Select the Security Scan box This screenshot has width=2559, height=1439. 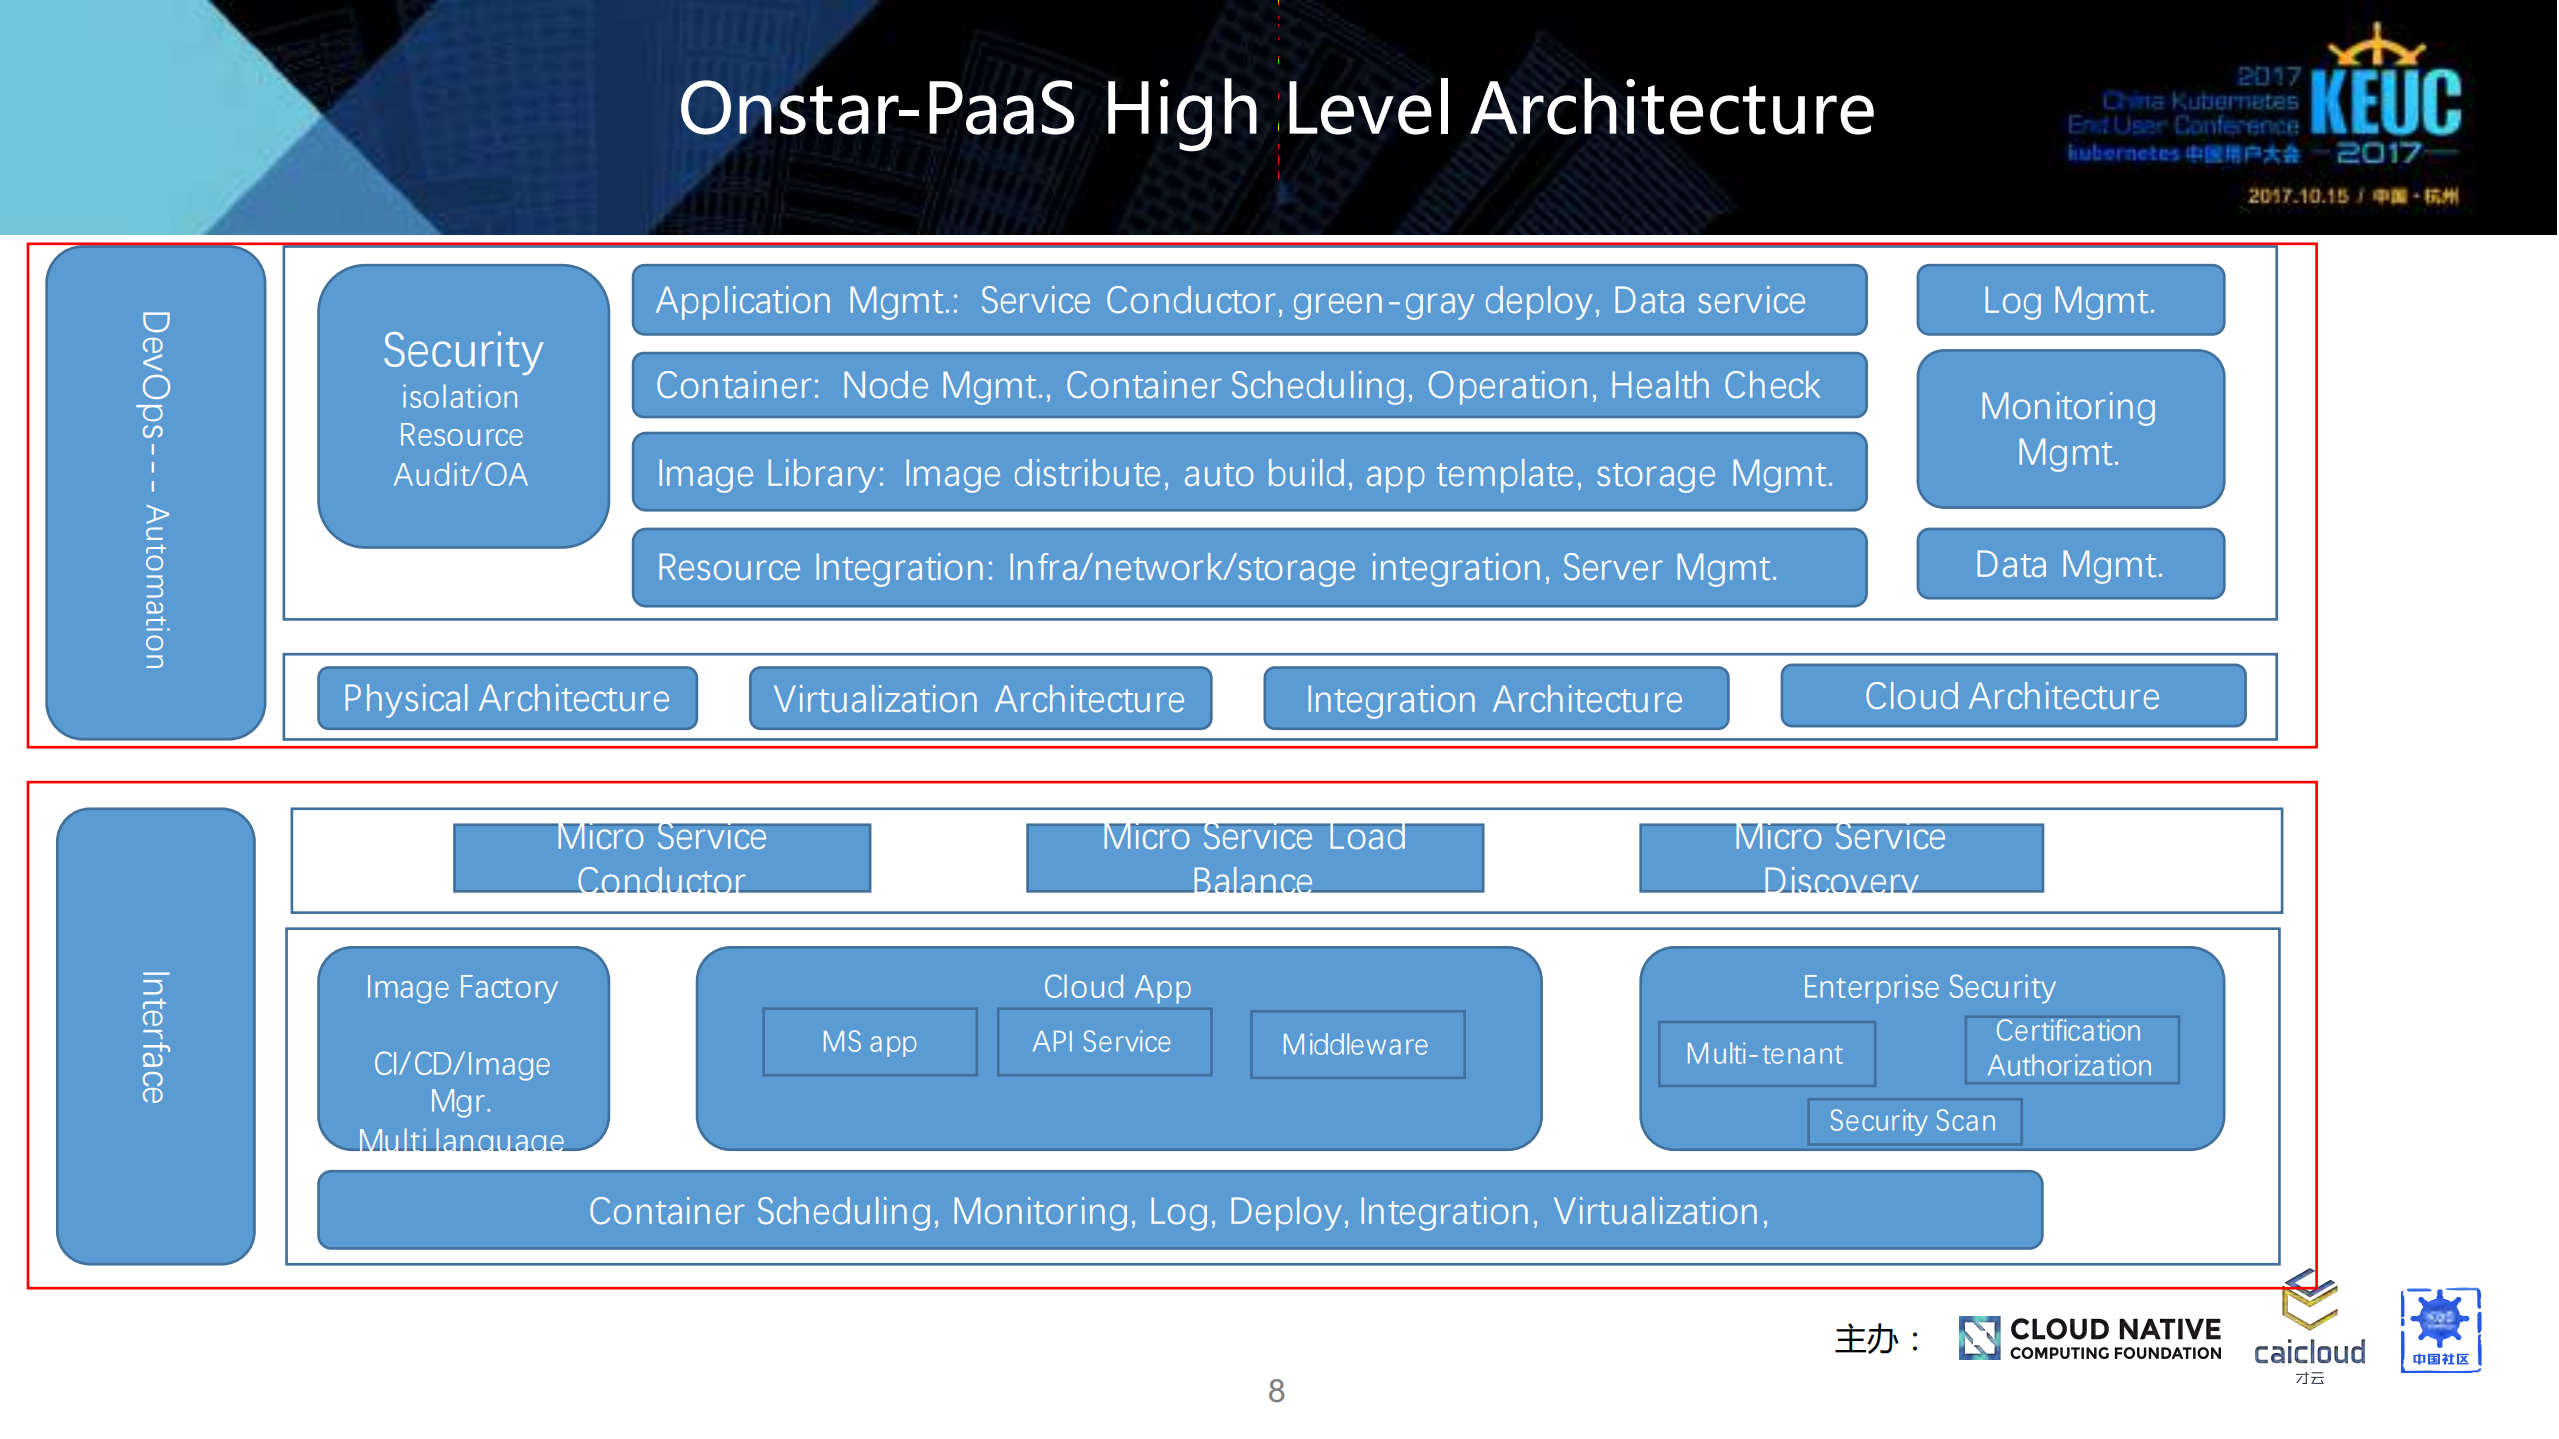pos(1913,1121)
